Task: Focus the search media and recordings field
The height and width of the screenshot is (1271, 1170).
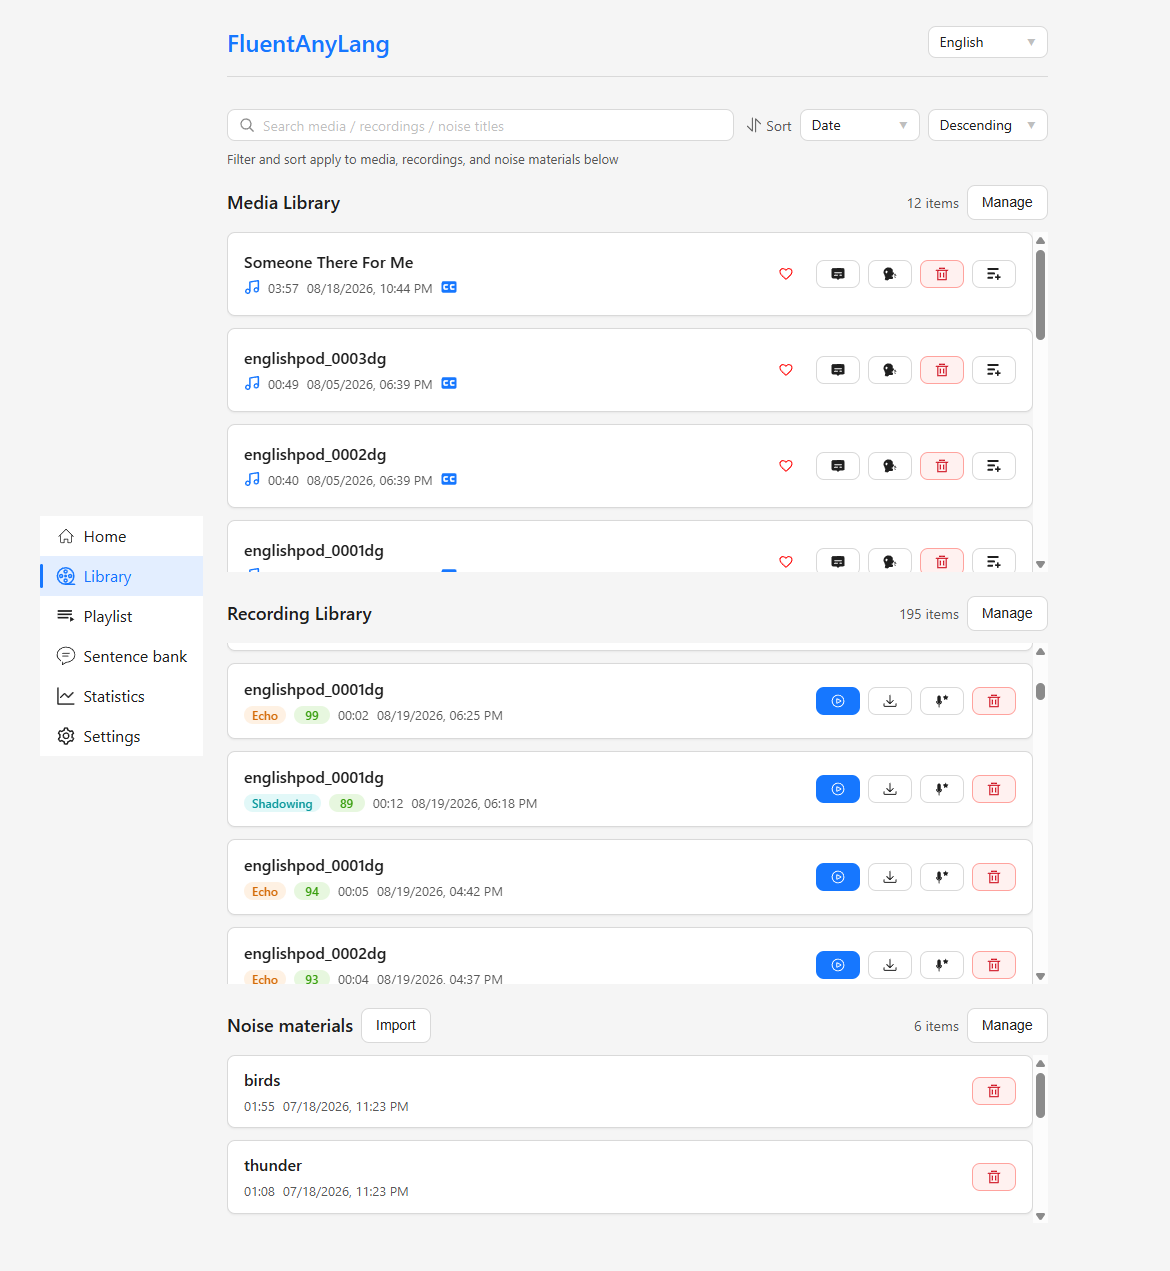Action: coord(480,125)
